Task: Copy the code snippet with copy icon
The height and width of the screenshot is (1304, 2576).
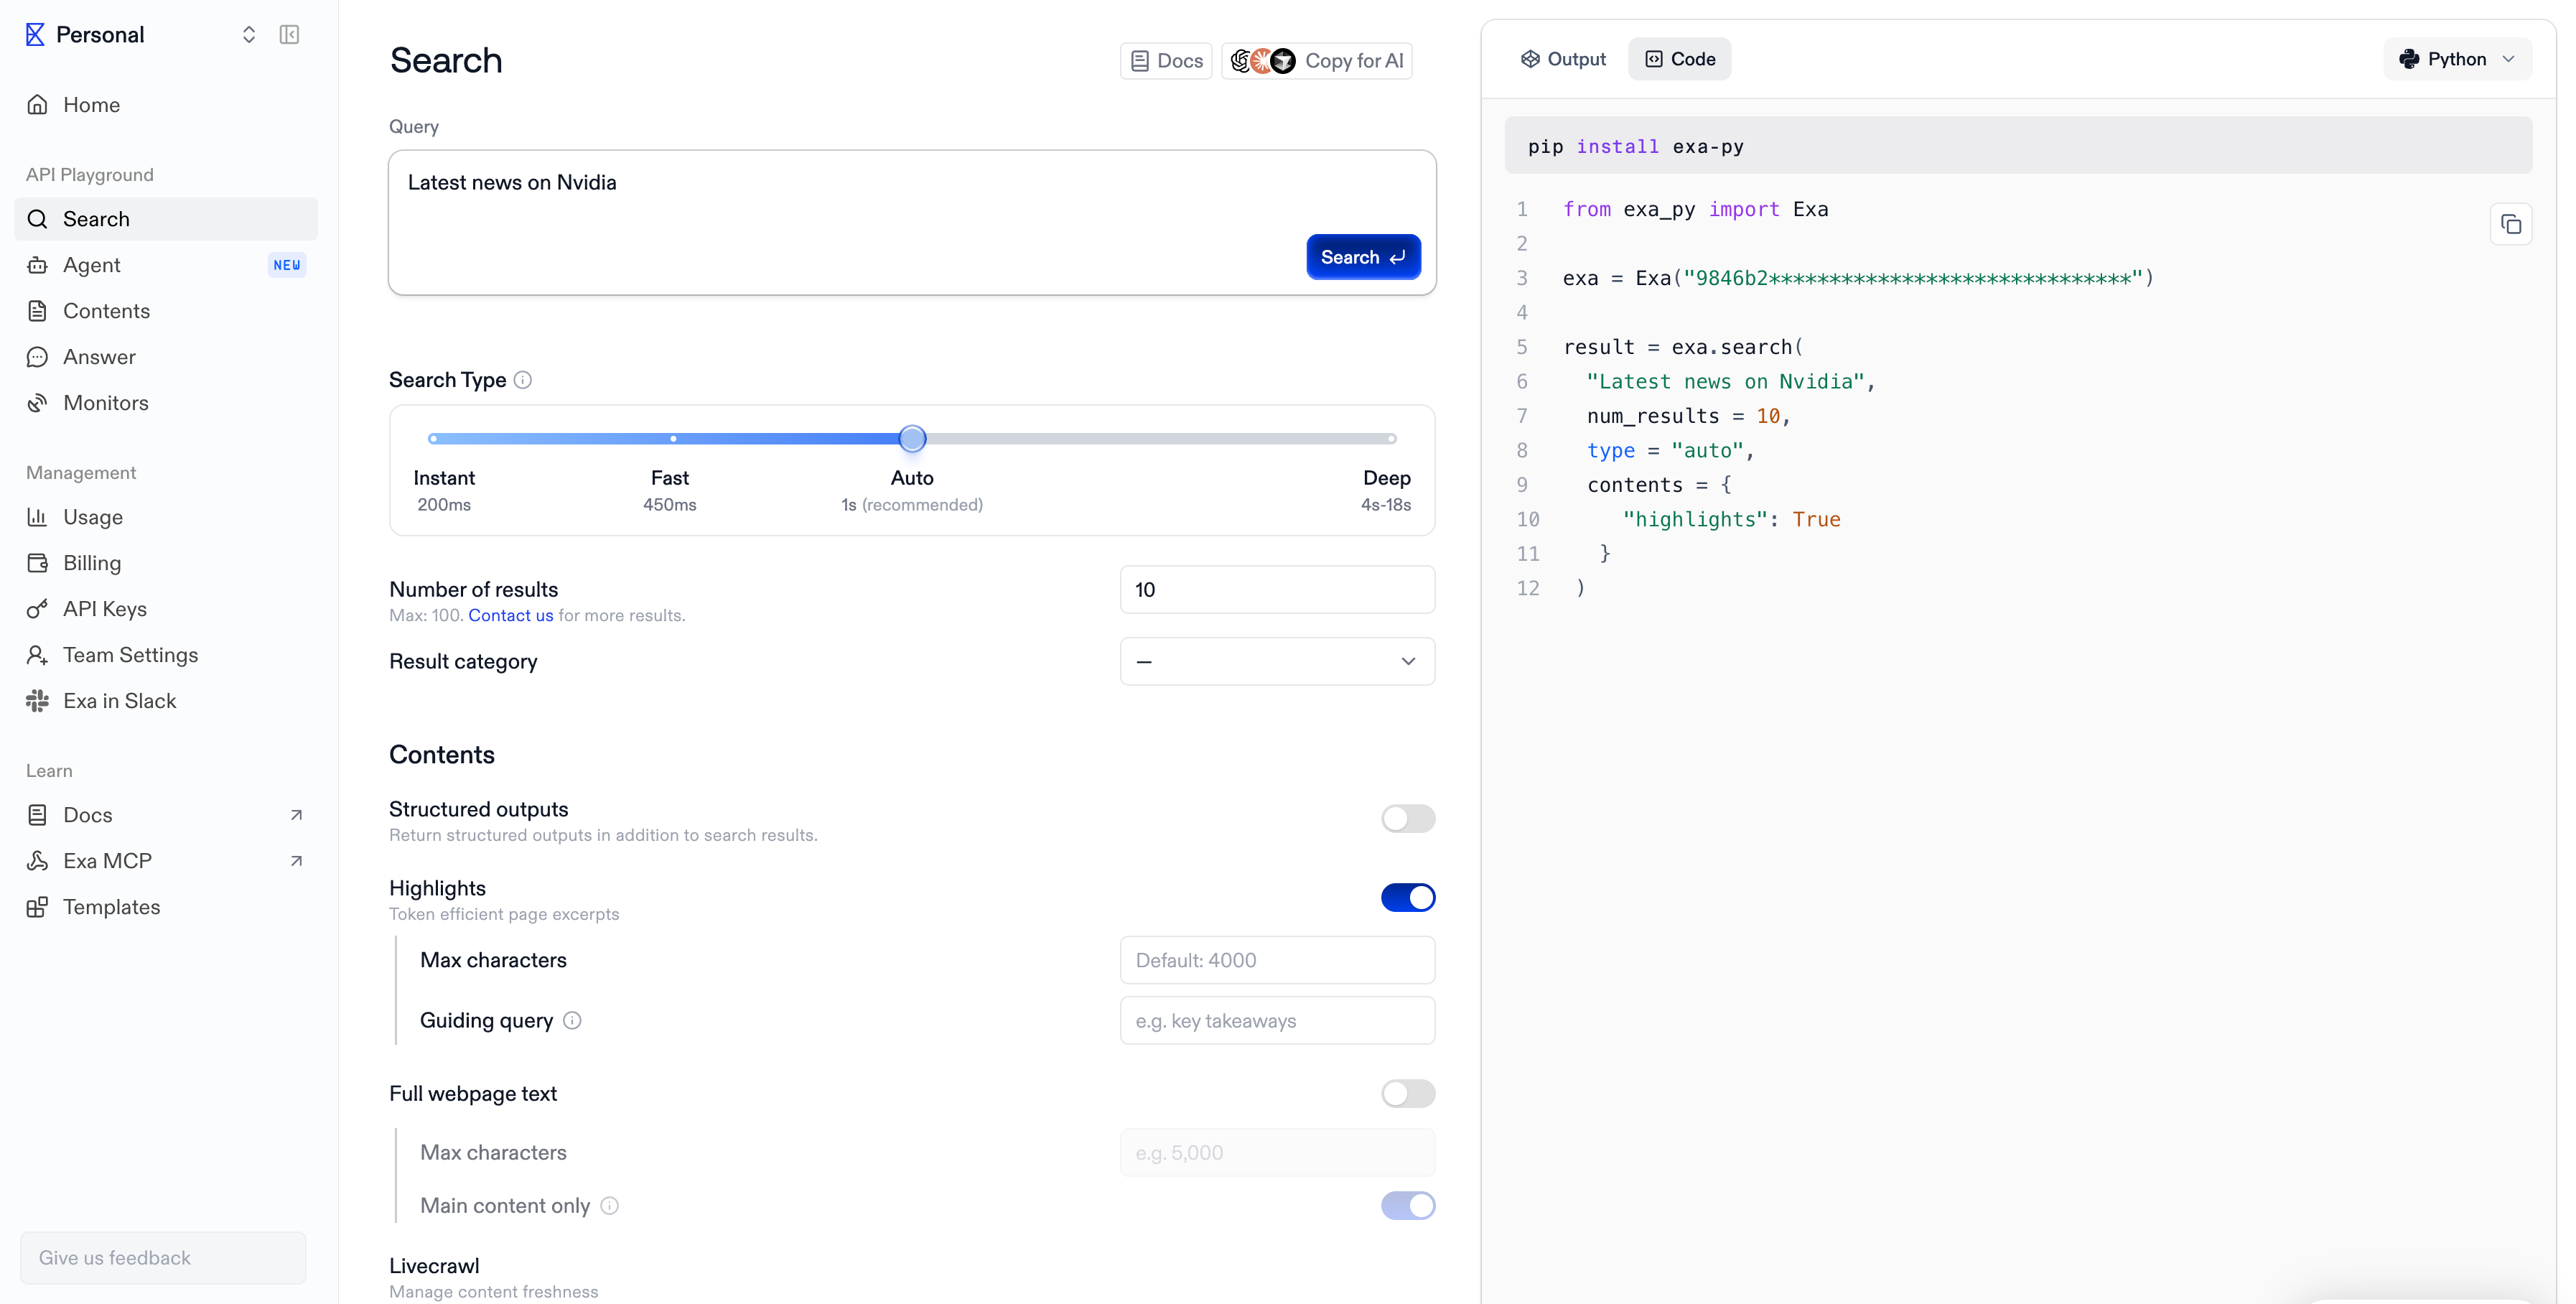Action: coord(2511,224)
